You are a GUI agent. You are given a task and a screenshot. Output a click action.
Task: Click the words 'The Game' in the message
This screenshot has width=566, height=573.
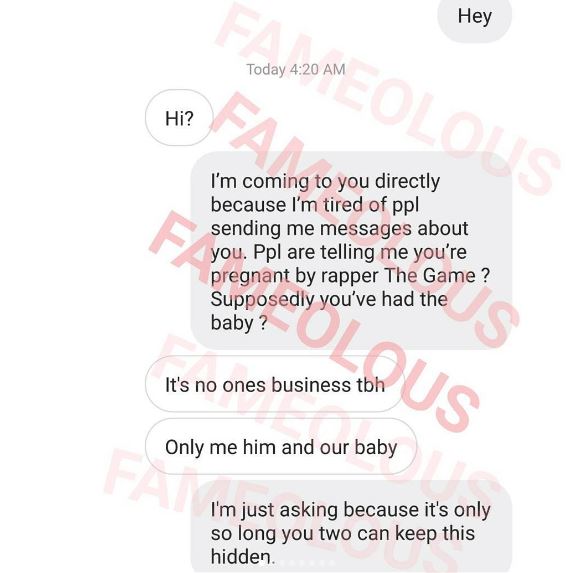[x=430, y=276]
